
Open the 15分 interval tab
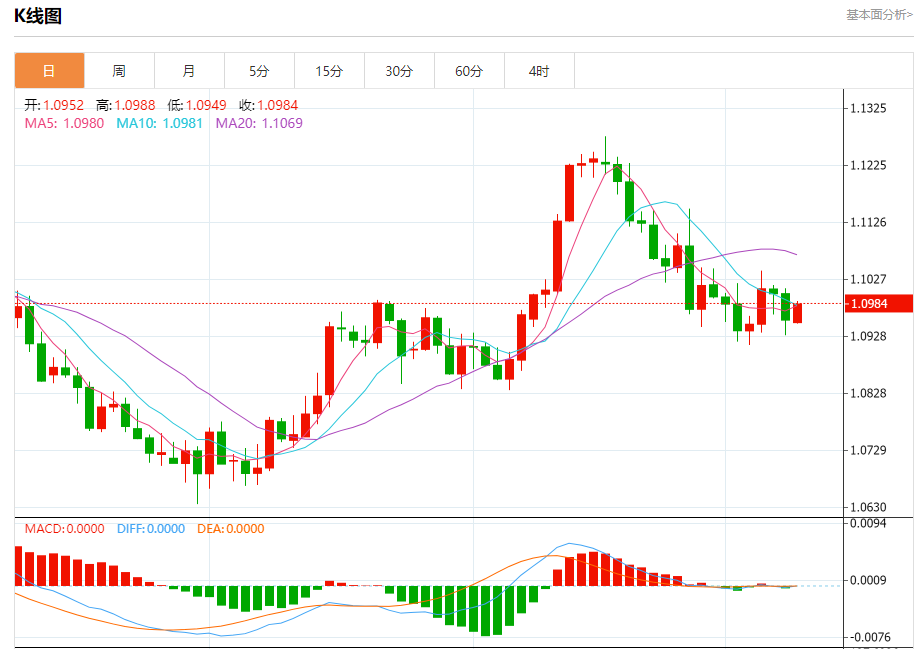click(330, 71)
